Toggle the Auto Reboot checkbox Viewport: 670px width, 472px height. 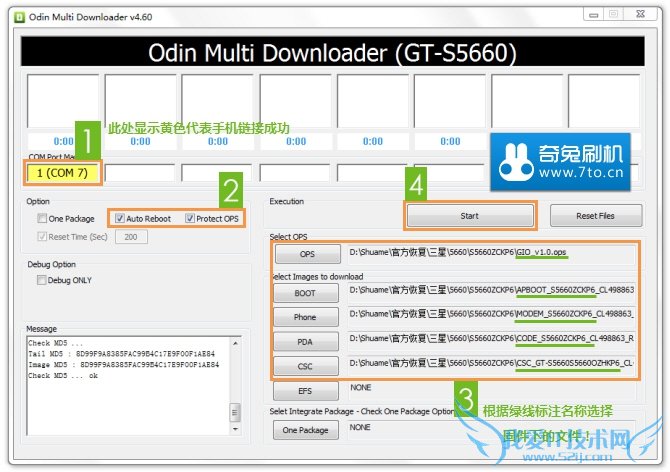click(120, 218)
